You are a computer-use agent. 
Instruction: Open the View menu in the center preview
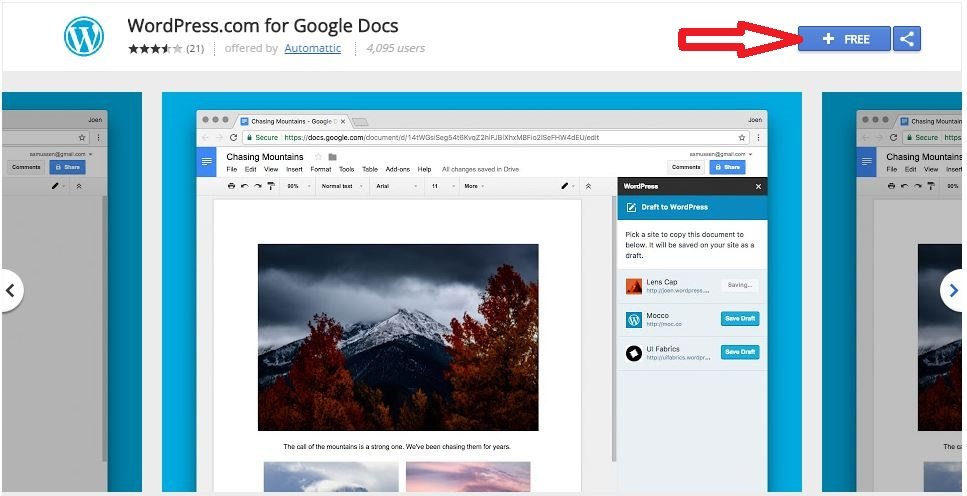[x=271, y=169]
